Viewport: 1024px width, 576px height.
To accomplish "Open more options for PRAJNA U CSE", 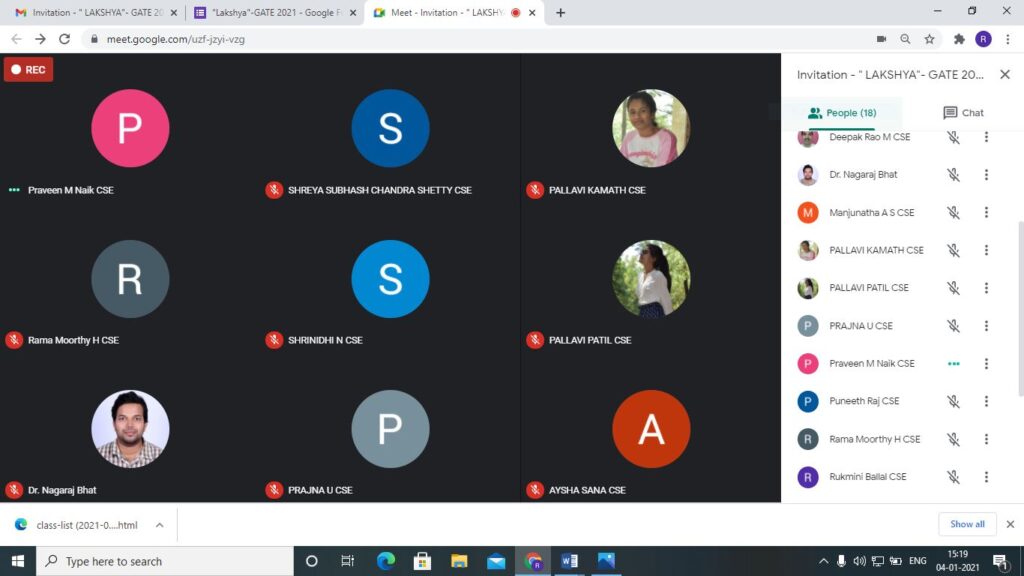I will (x=986, y=326).
